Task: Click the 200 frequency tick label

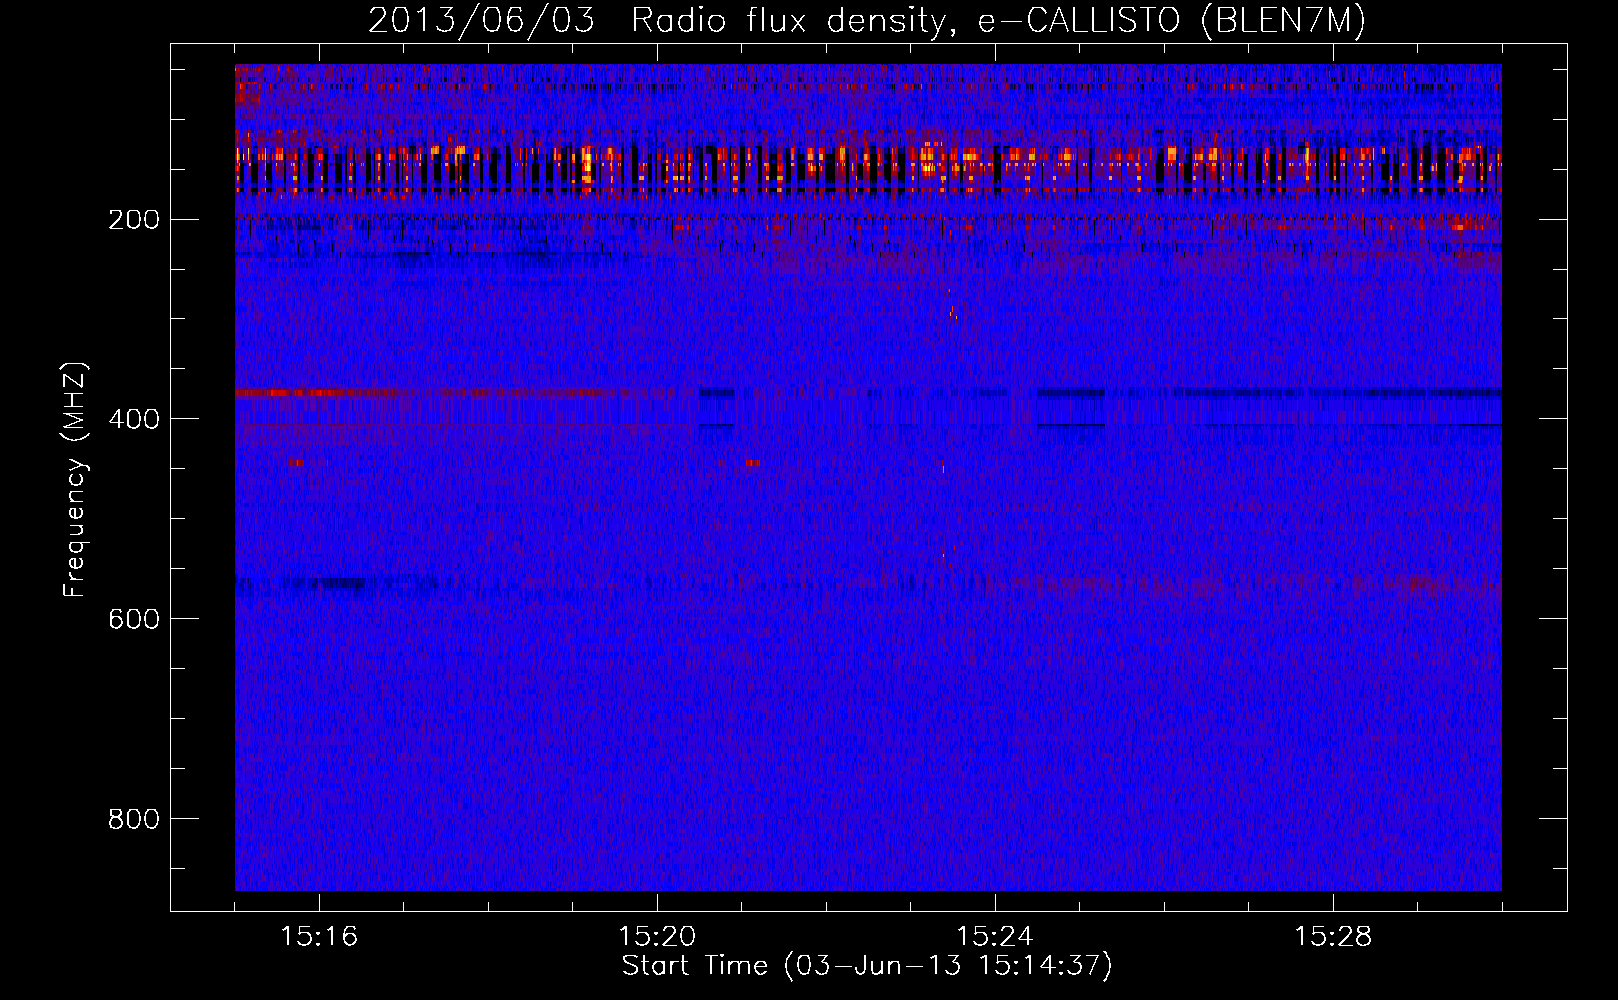Action: click(x=133, y=219)
